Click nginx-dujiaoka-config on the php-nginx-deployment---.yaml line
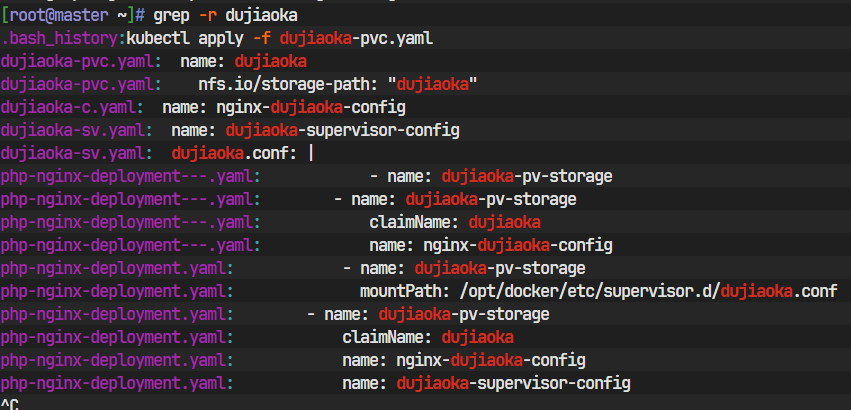Viewport: 851px width, 410px height. coord(491,245)
